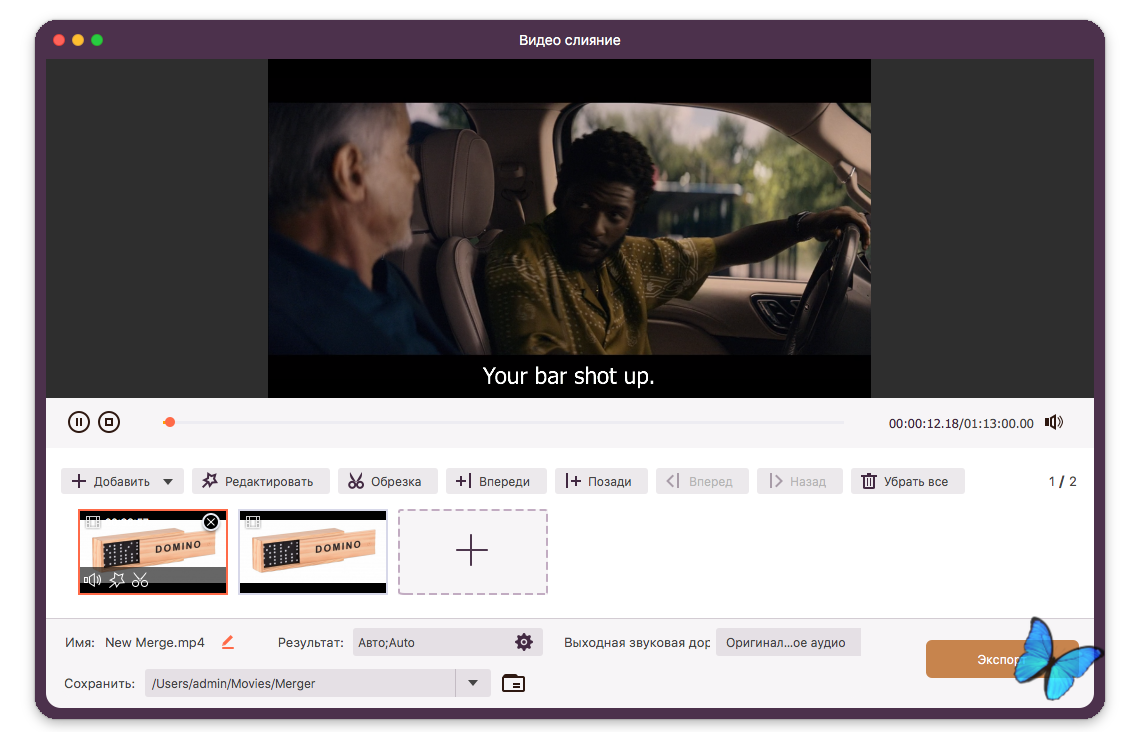
Task: Select the second Domino clip thumbnail
Action: [x=313, y=552]
